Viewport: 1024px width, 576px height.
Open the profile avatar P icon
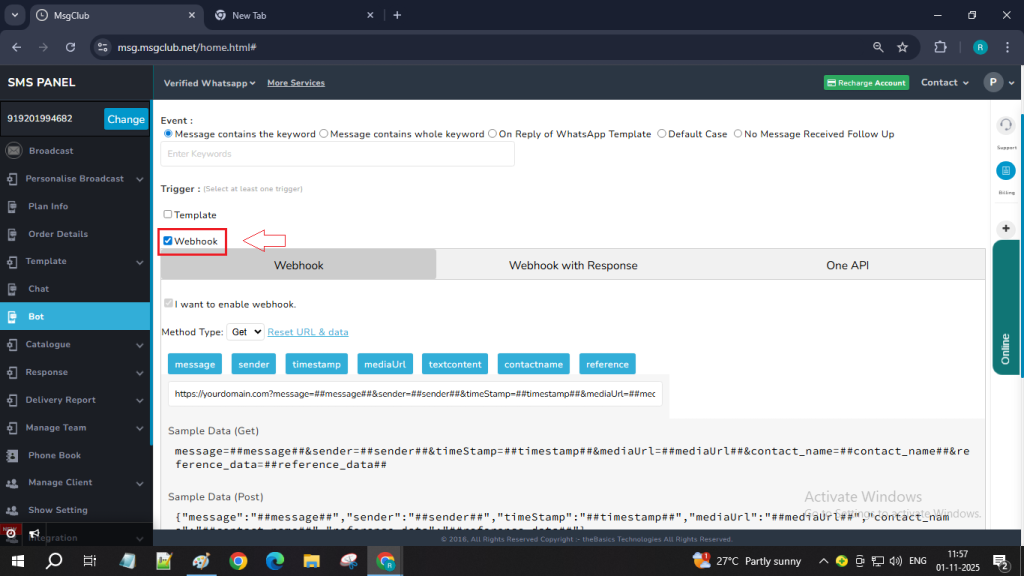point(992,82)
